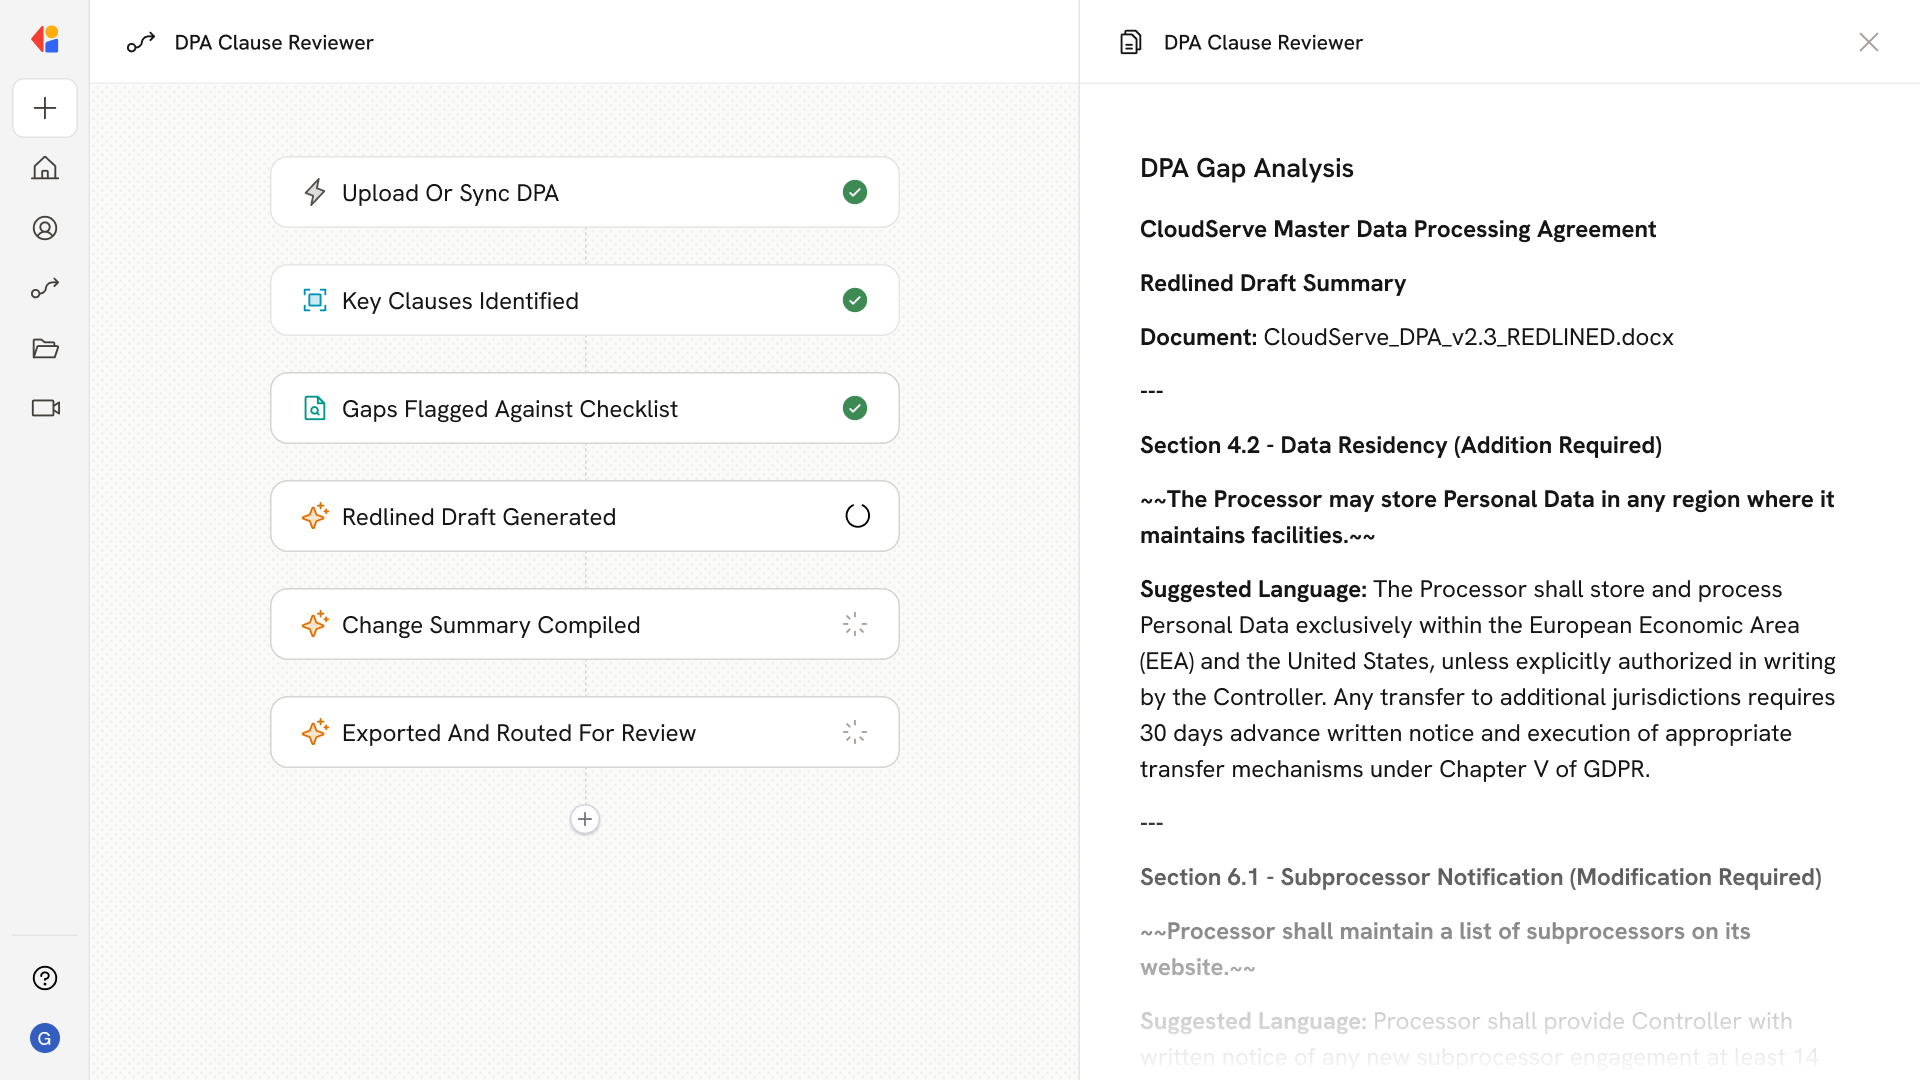Open the video camera icon in sidebar

click(45, 408)
